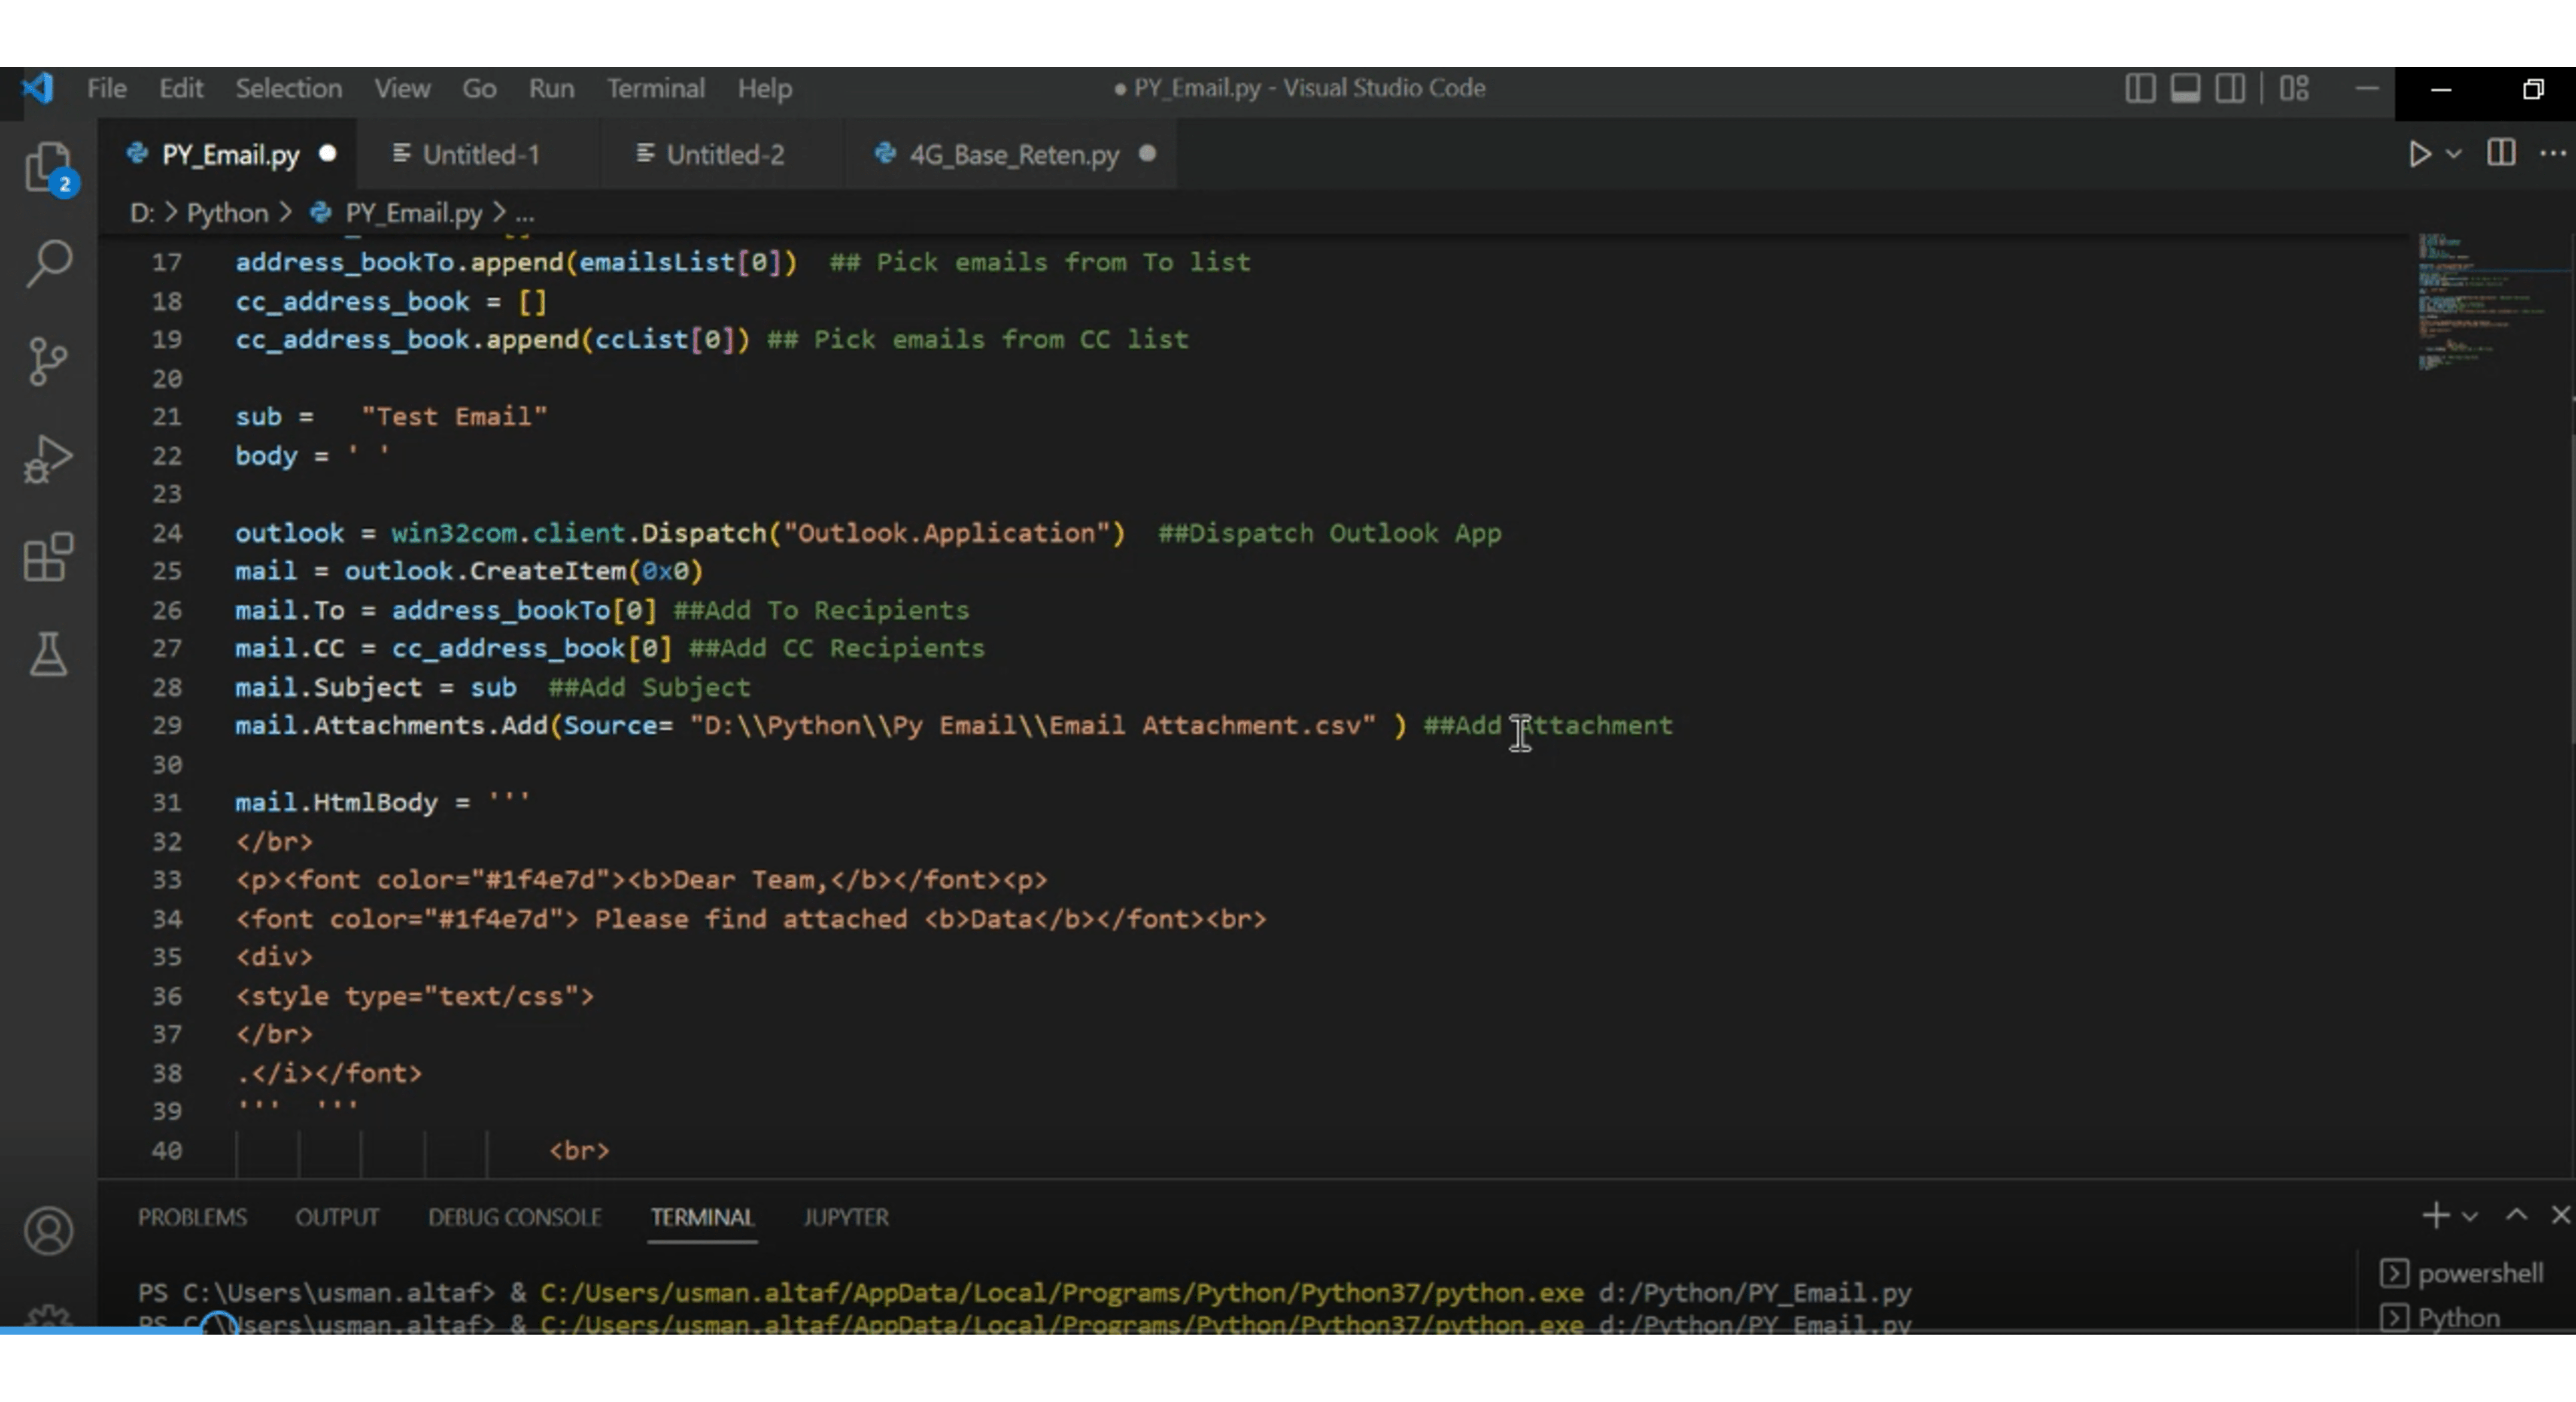This screenshot has height=1402, width=2576.
Task: Run the Python file with play button
Action: 2419,154
